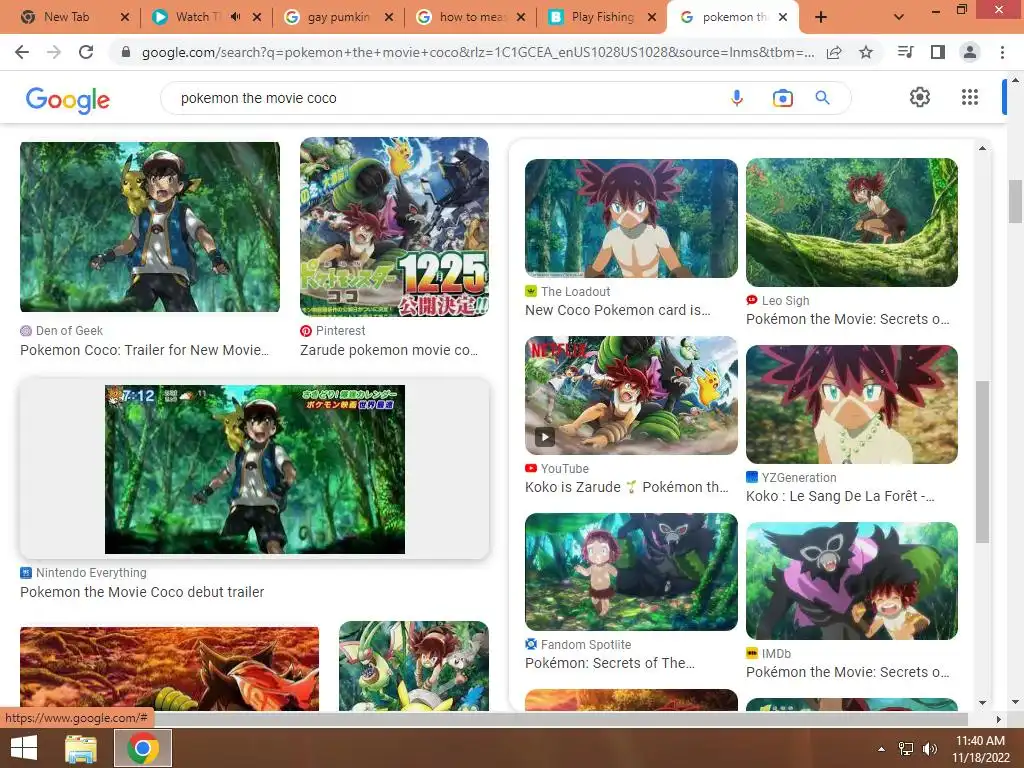Switch to the how to meas tab
1024x768 pixels.
(x=472, y=17)
